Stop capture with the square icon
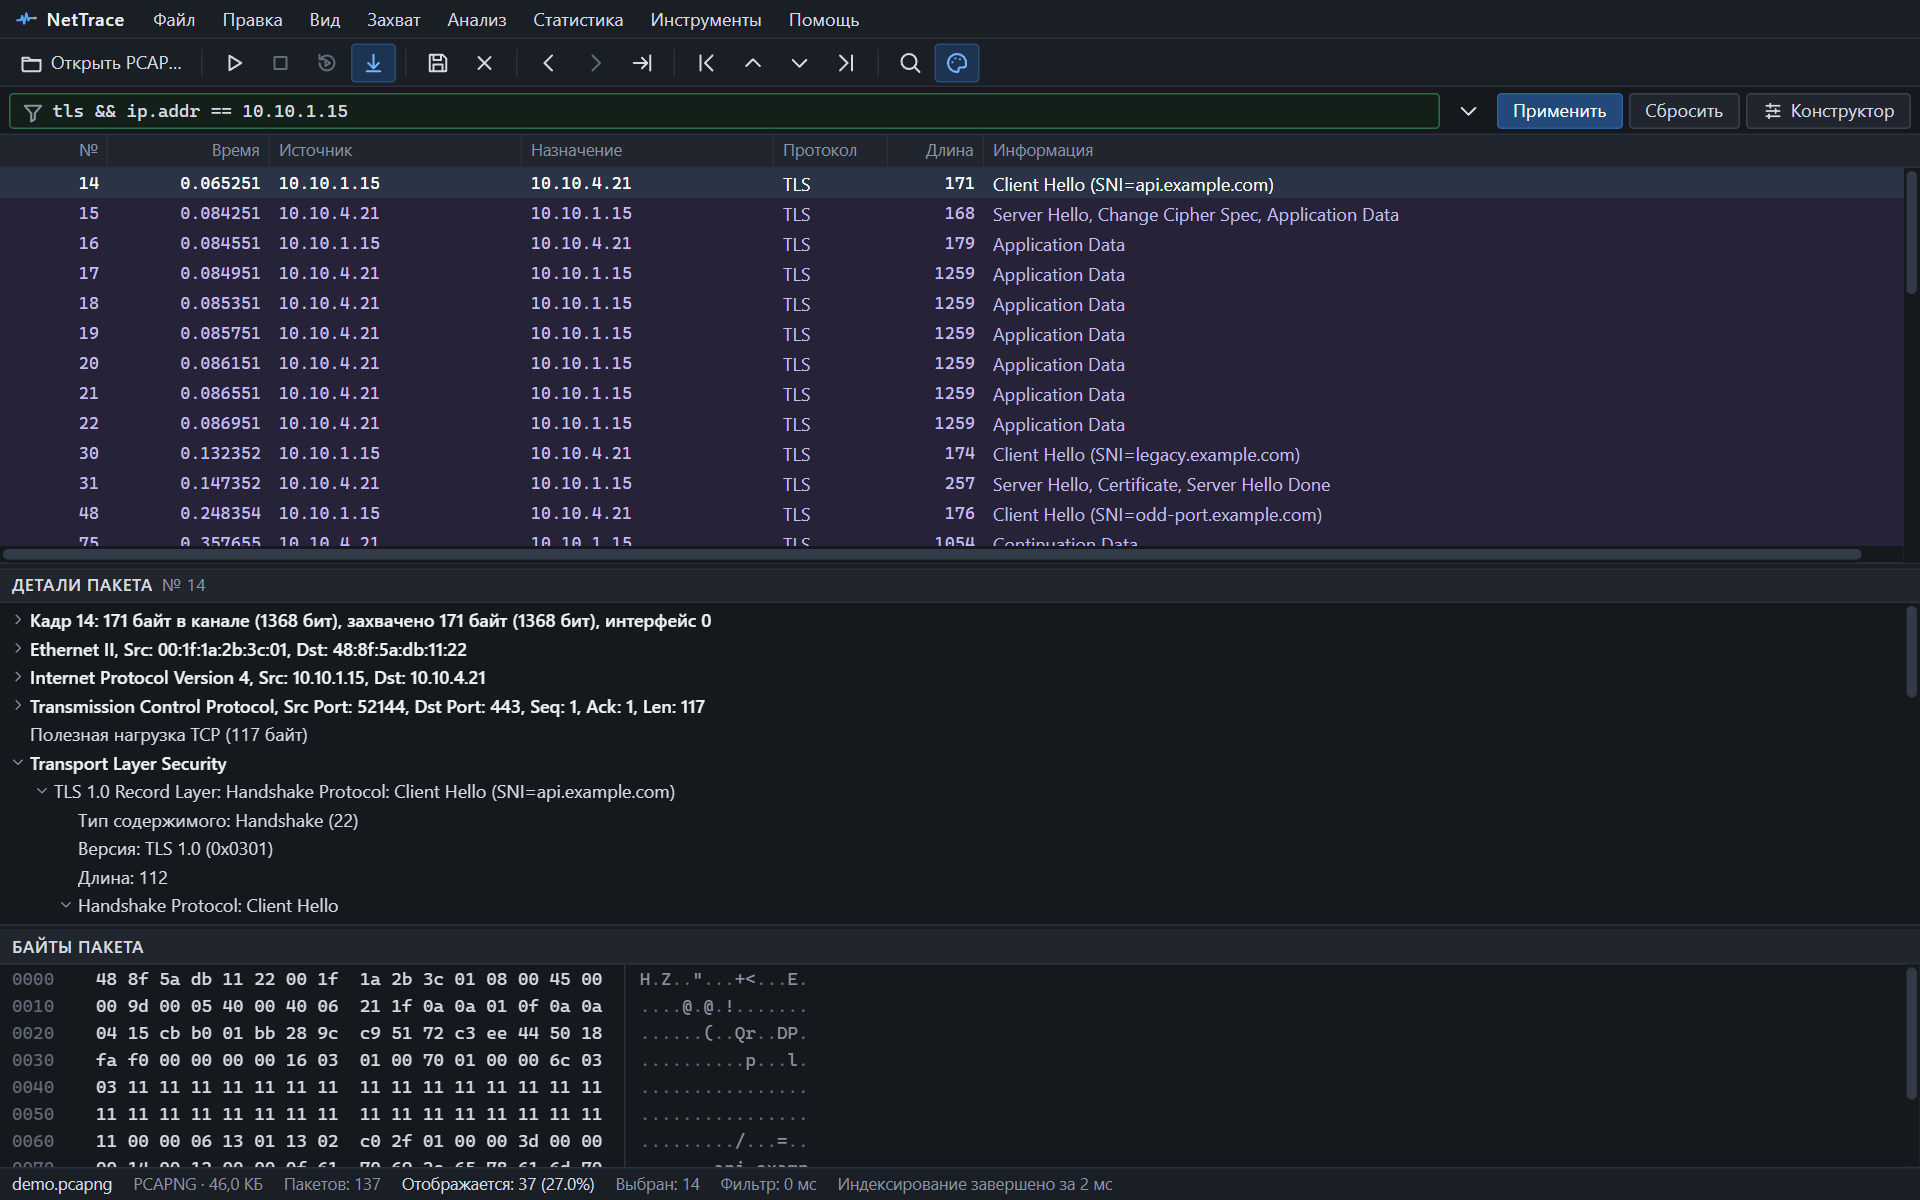The image size is (1920, 1200). pyautogui.click(x=280, y=63)
